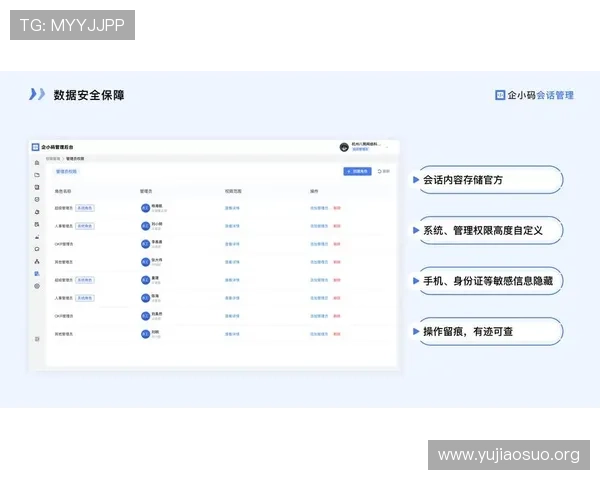
Task: Click the avatar in the 张海 row
Action: 145,298
